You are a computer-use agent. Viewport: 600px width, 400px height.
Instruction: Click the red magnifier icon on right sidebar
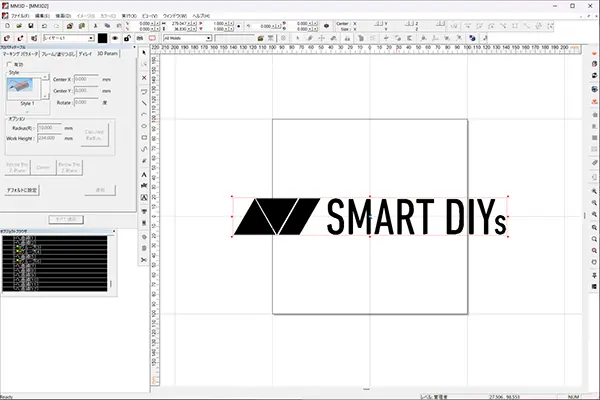click(x=594, y=250)
